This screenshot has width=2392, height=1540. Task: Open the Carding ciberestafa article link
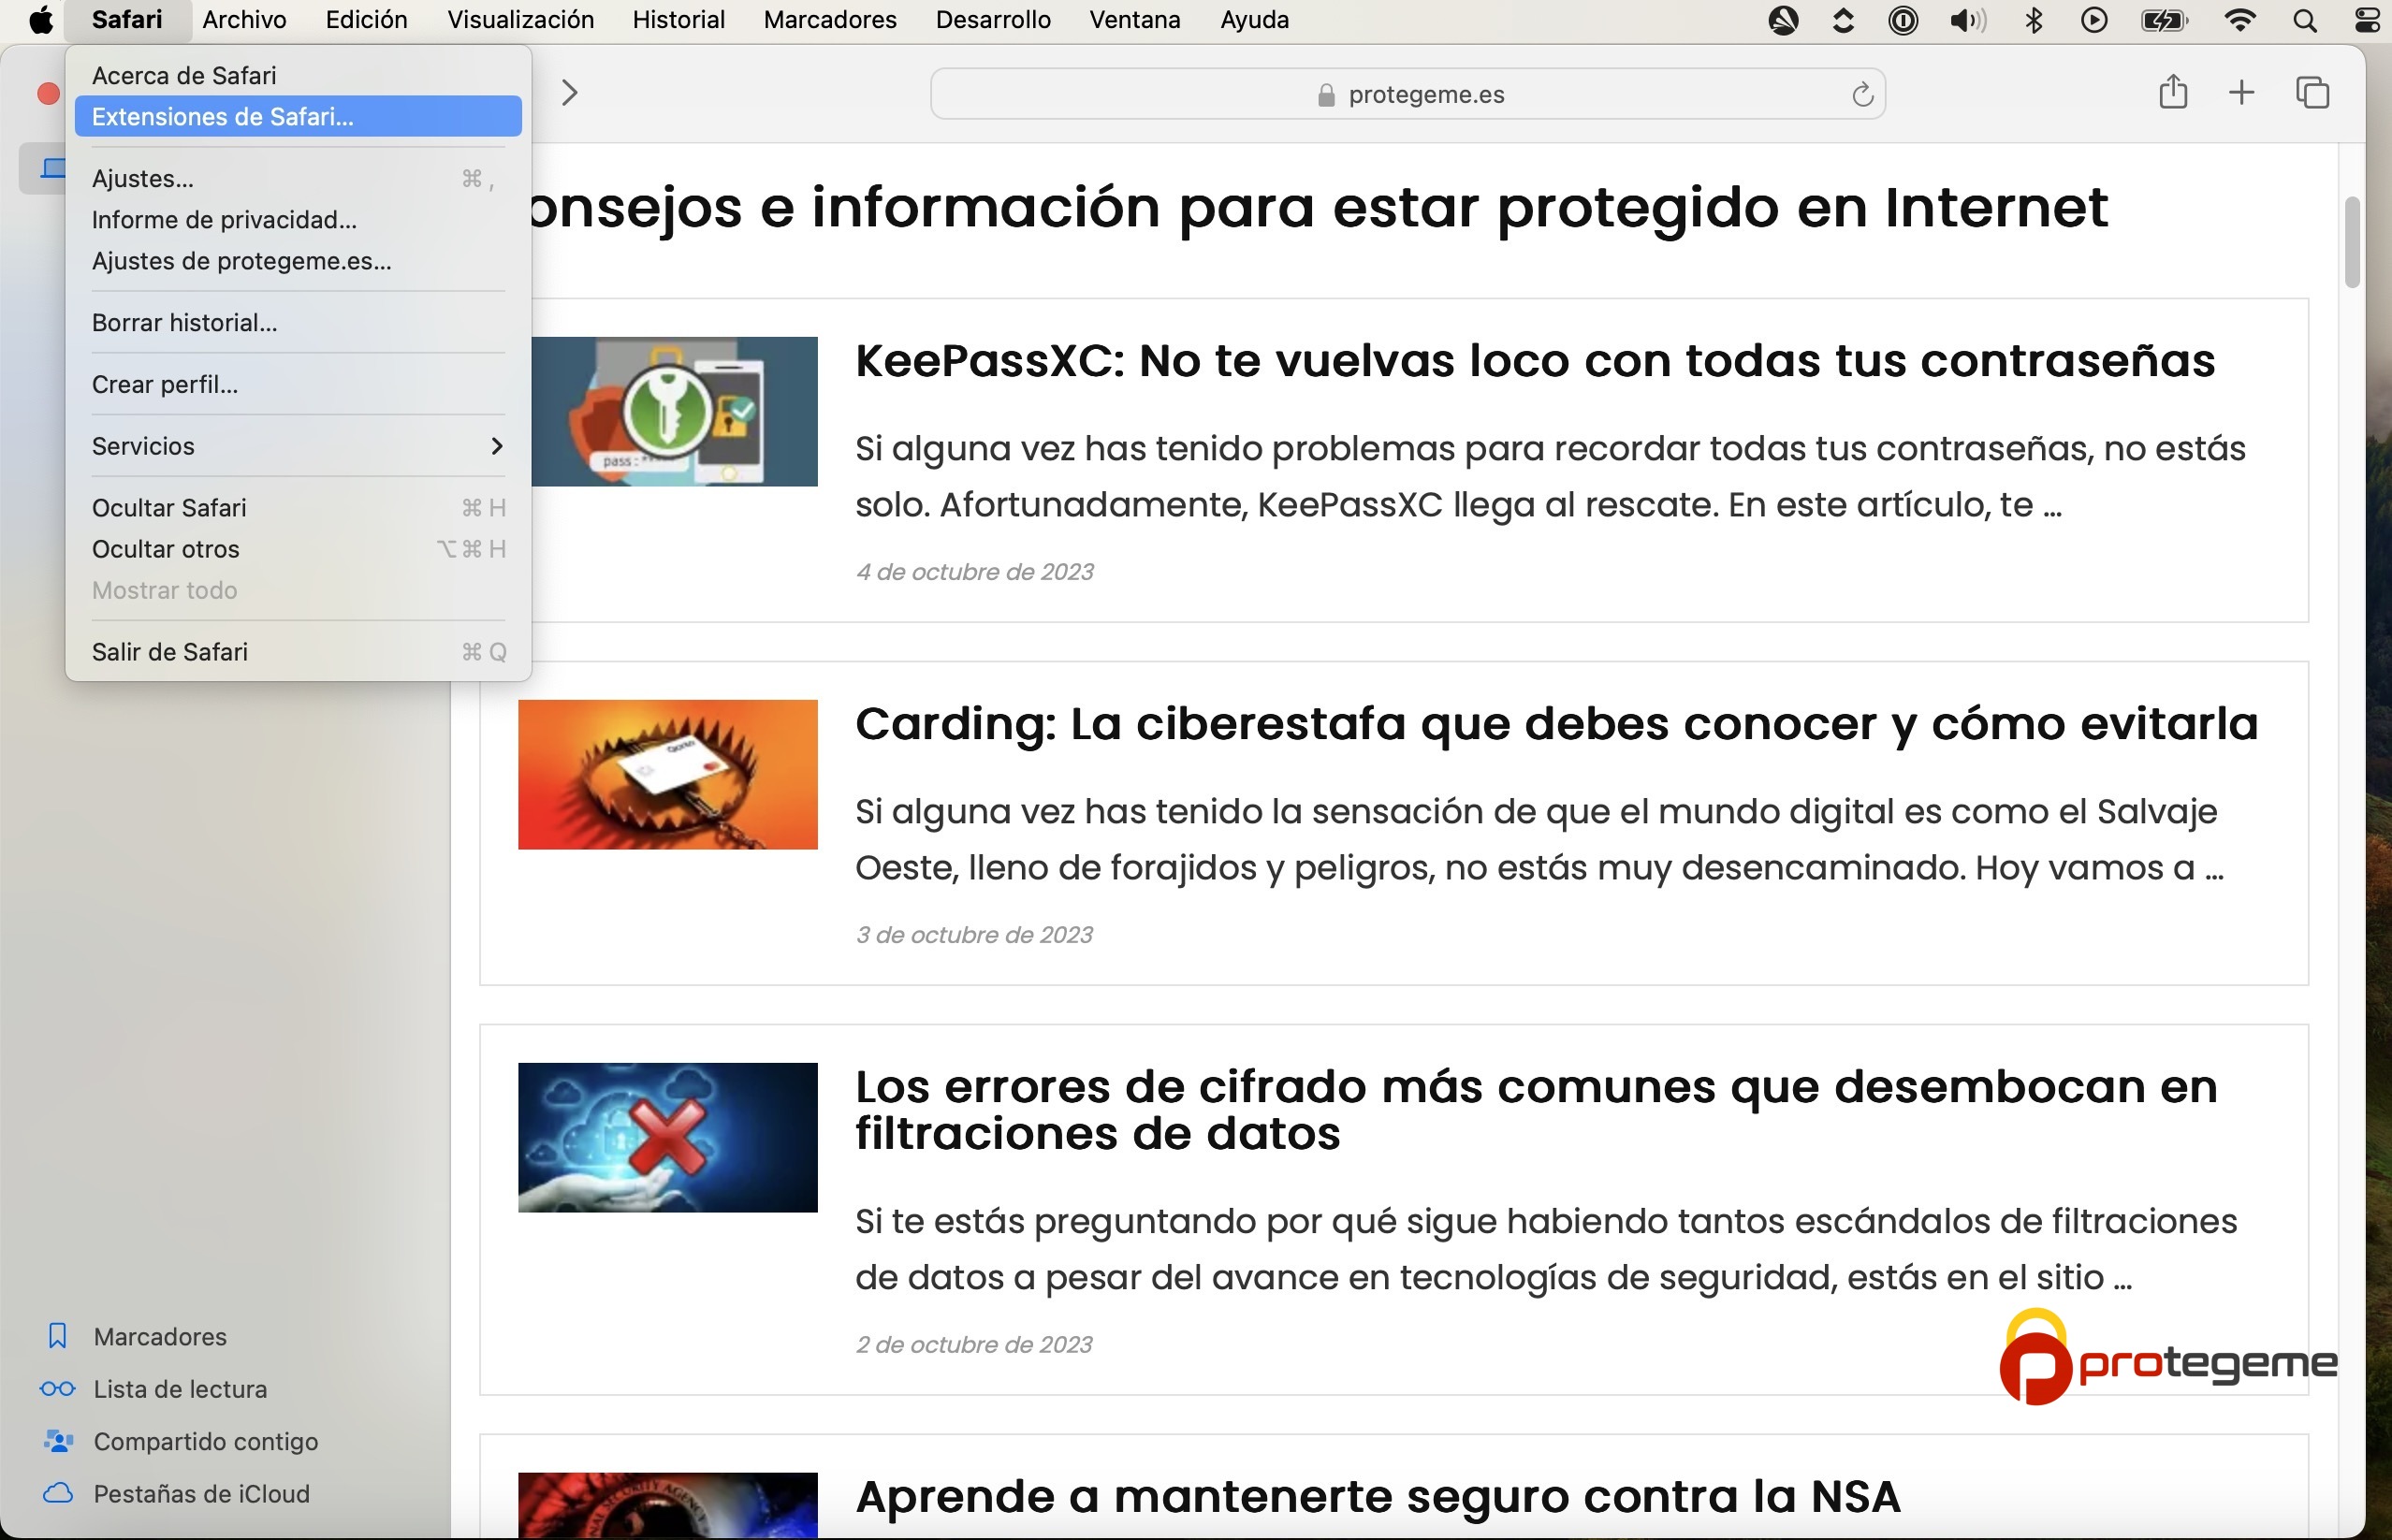pyautogui.click(x=1556, y=724)
